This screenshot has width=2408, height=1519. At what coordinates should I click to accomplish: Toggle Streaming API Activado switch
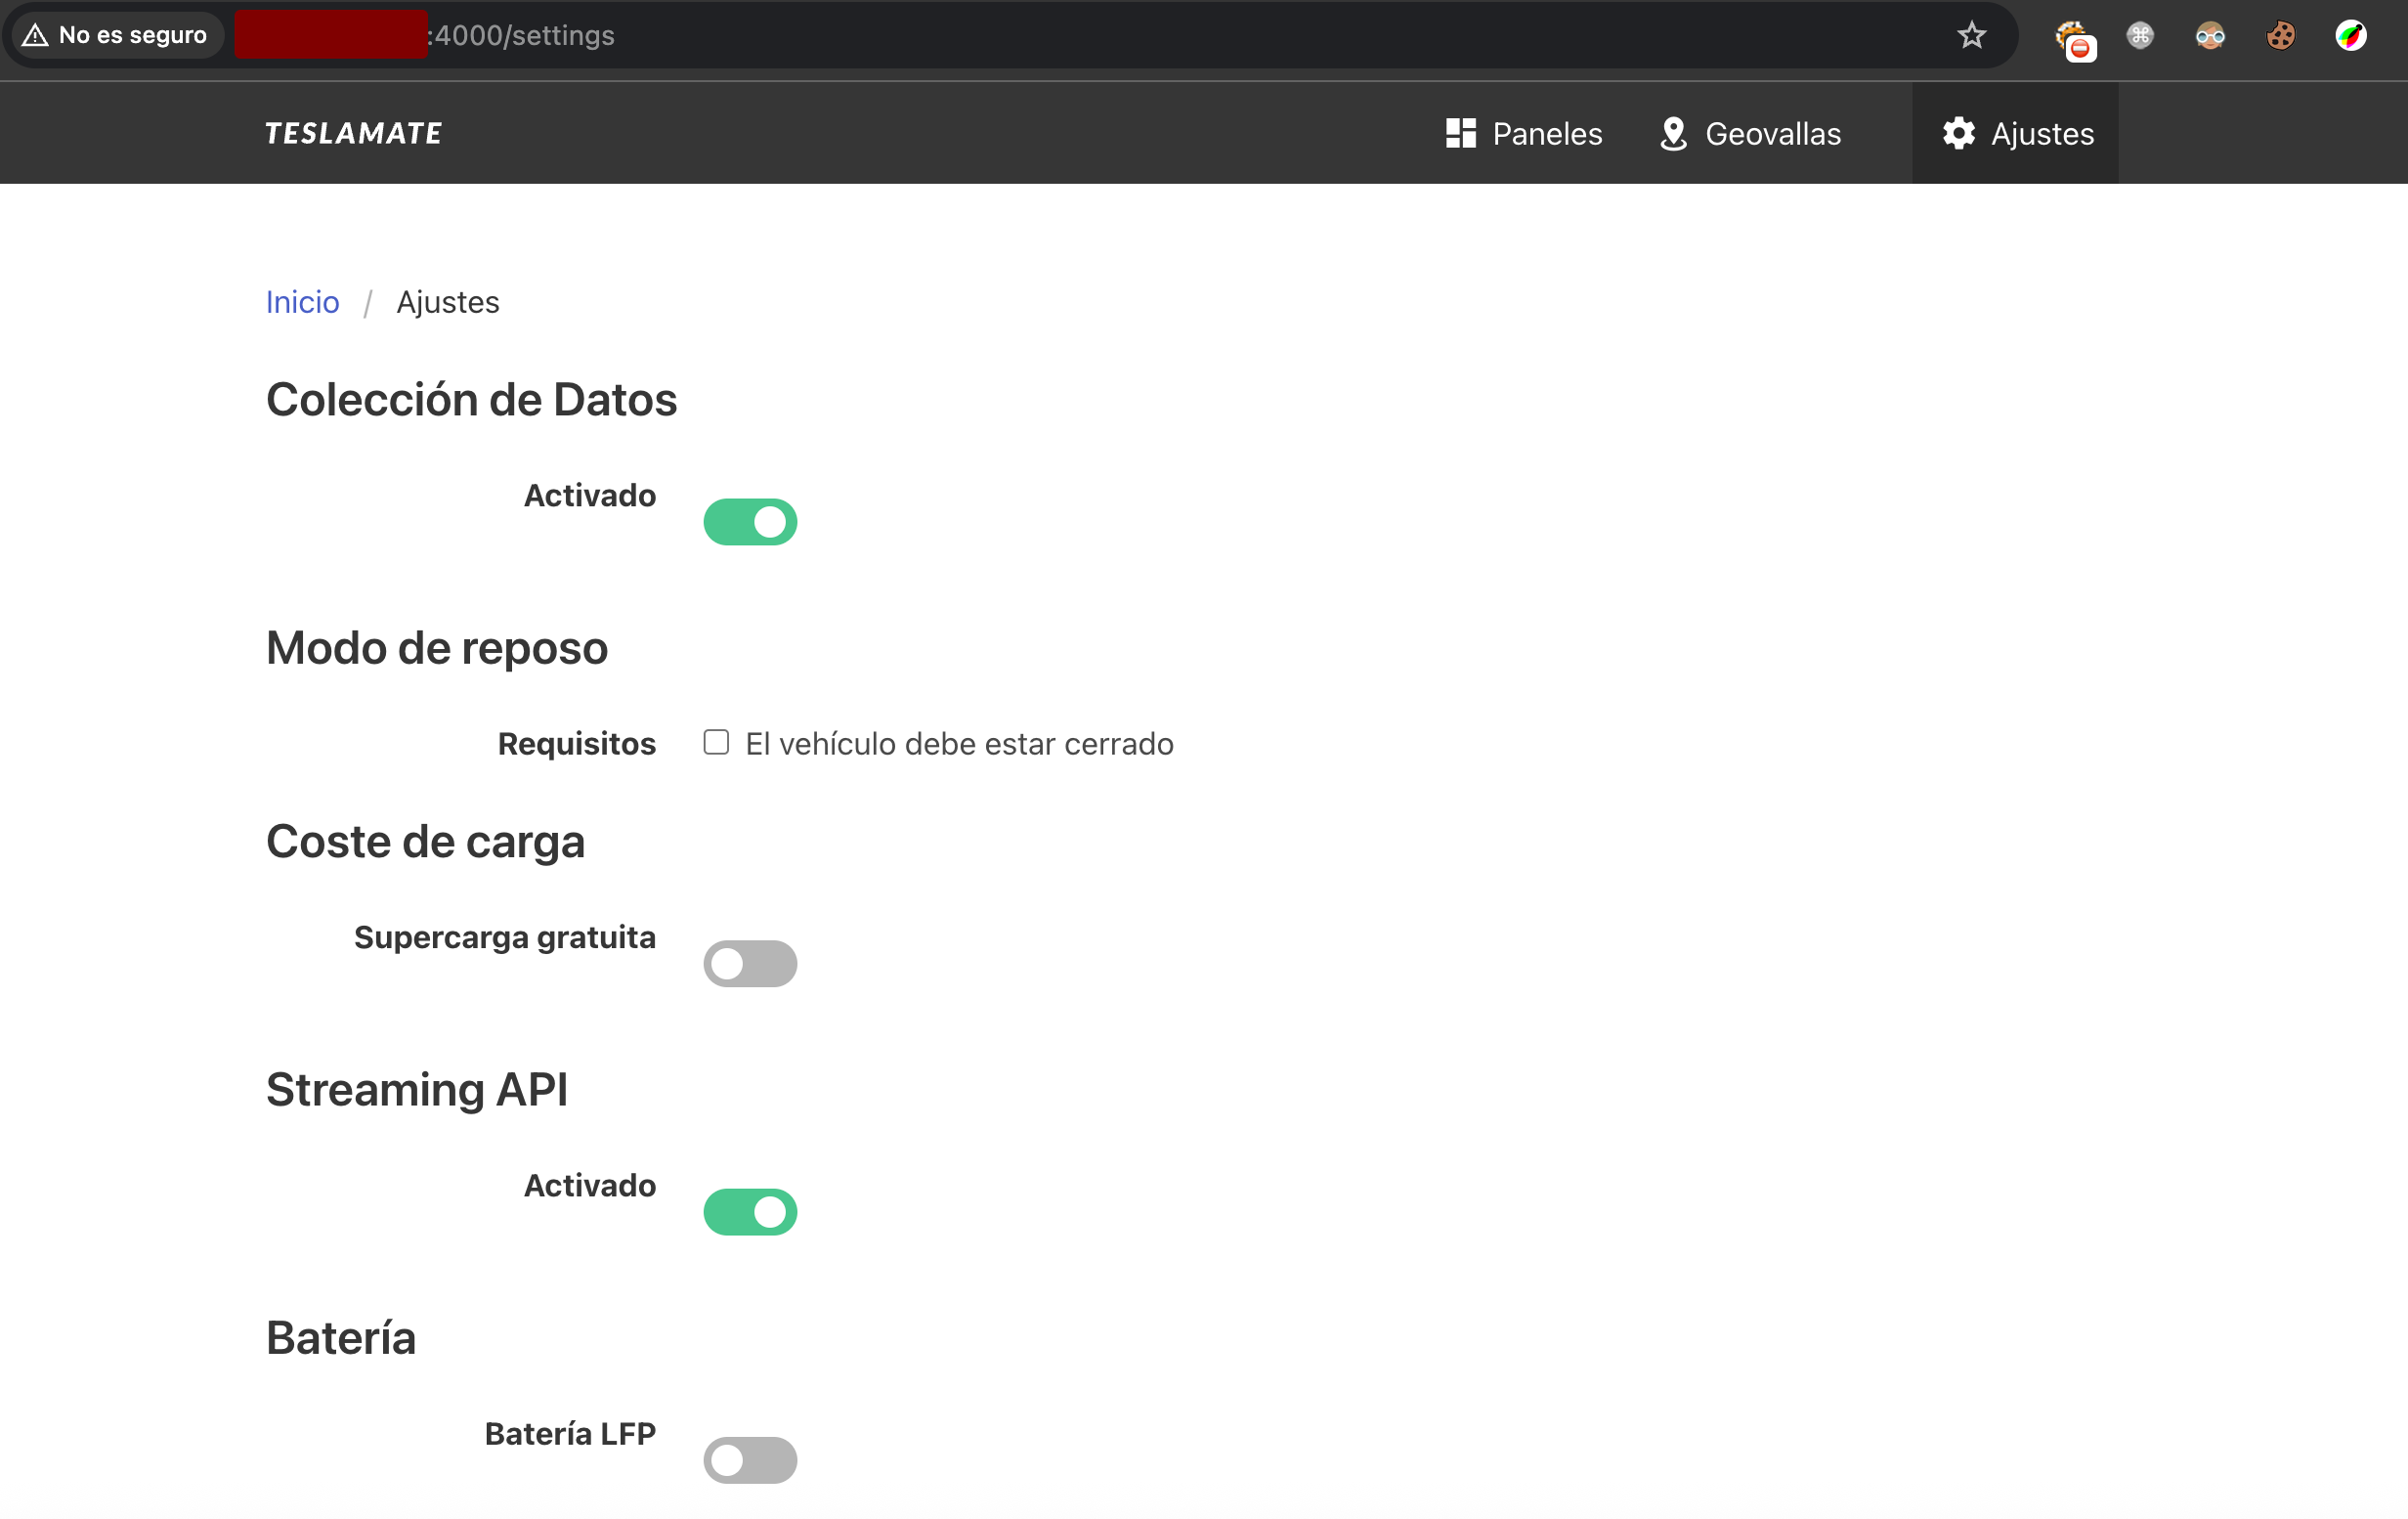point(750,1212)
